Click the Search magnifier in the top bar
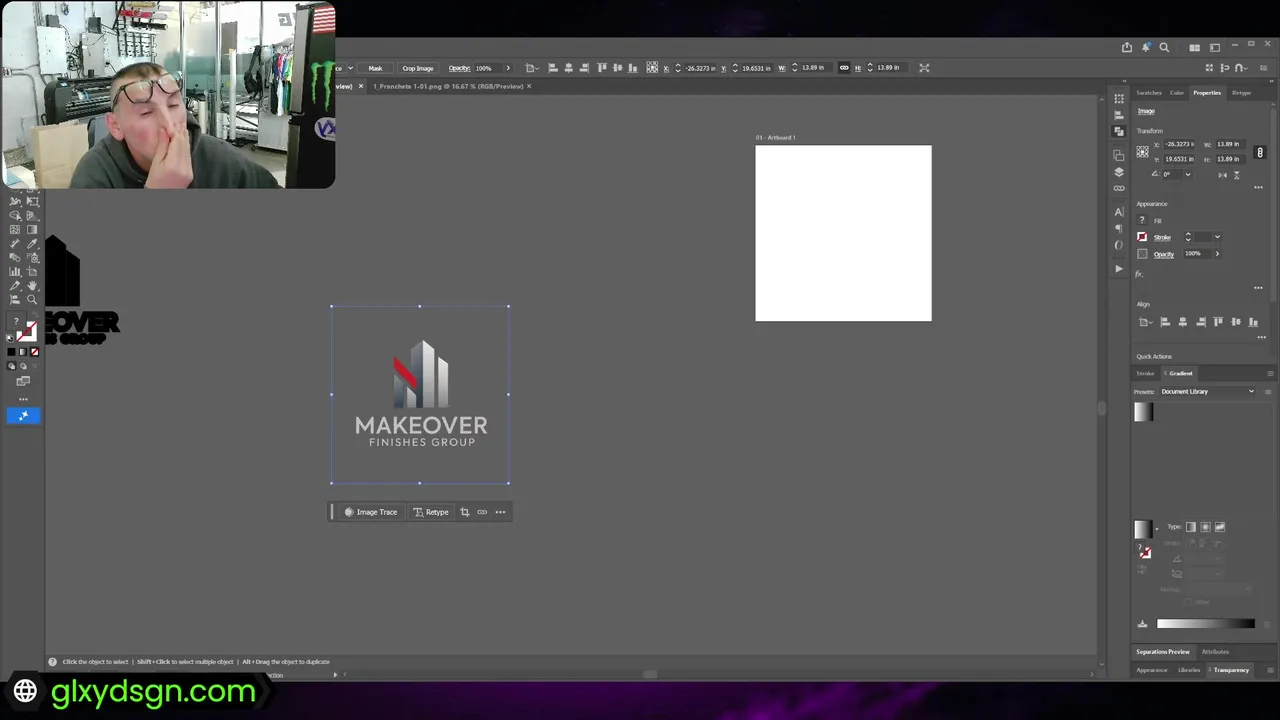 [1164, 47]
